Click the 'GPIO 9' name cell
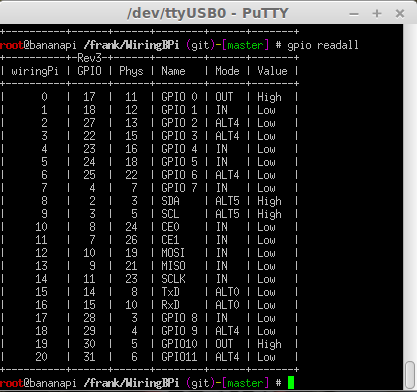The height and width of the screenshot is (392, 417). (x=179, y=331)
